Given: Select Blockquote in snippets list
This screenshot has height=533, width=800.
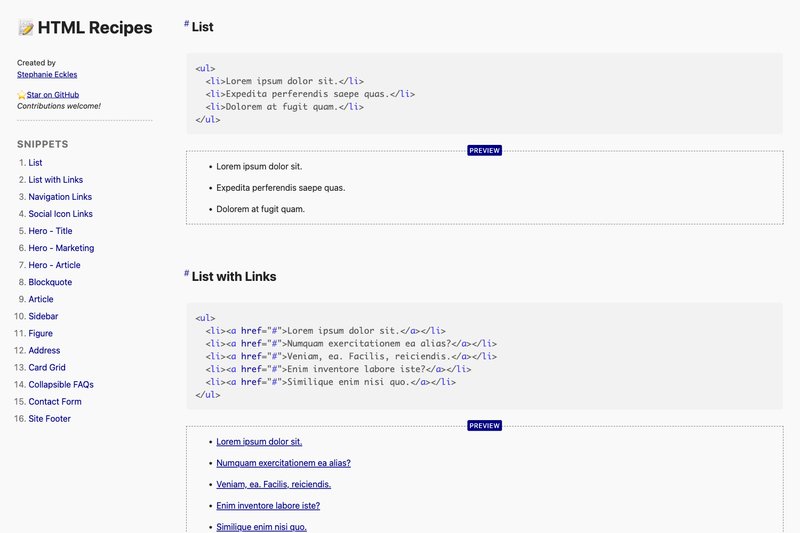Looking at the screenshot, I should (50, 282).
